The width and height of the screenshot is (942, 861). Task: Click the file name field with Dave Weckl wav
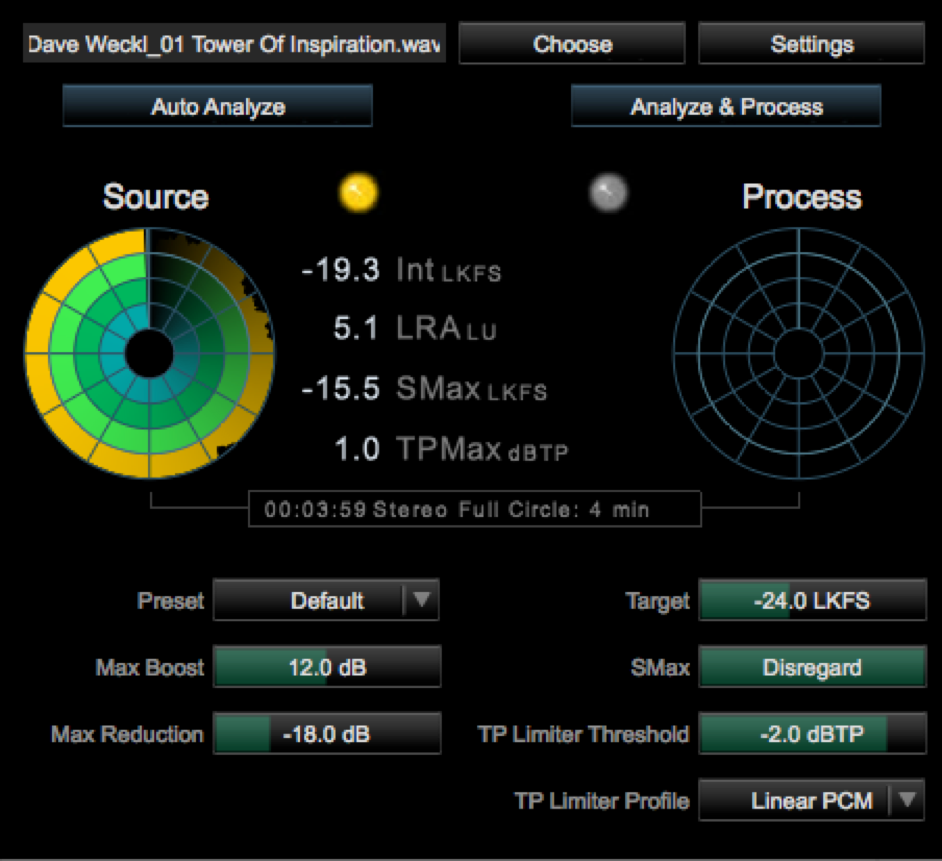234,44
